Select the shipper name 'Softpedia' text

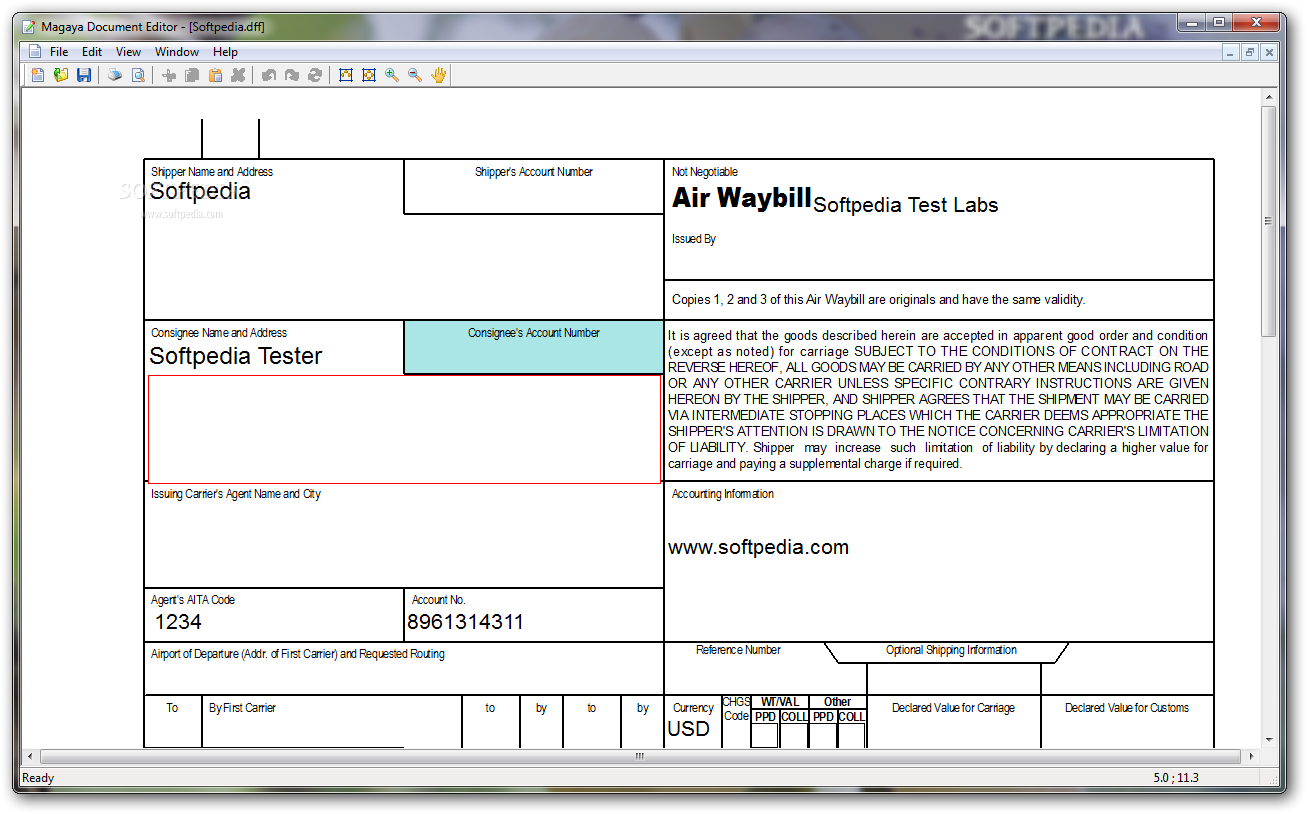(x=200, y=192)
